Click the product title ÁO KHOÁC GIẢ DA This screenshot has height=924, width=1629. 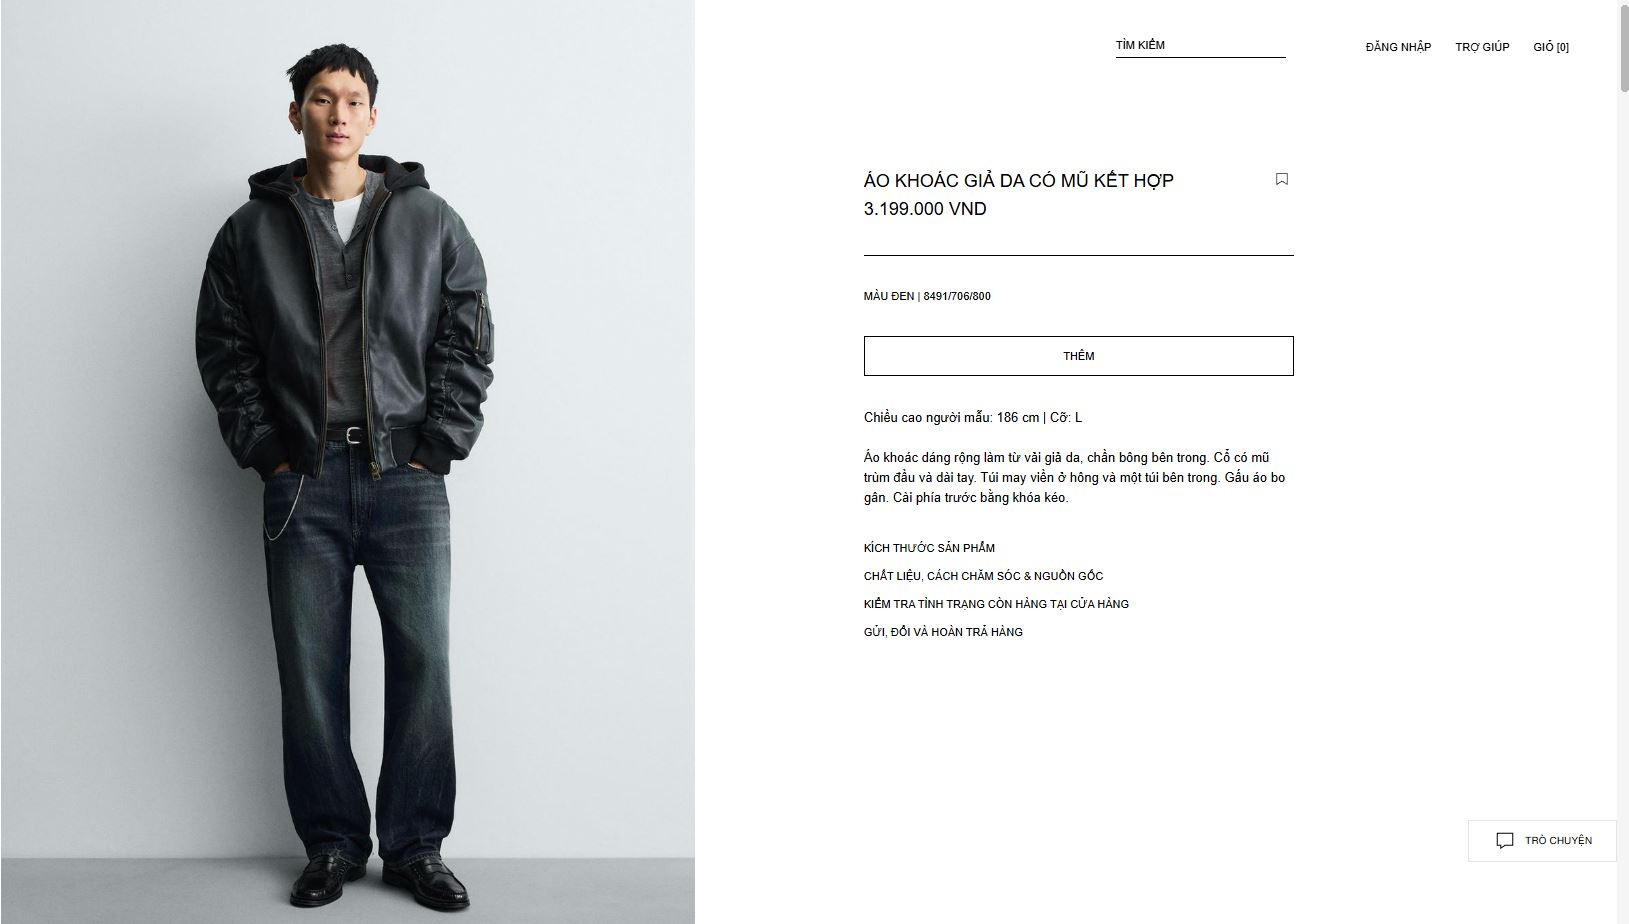(1018, 181)
